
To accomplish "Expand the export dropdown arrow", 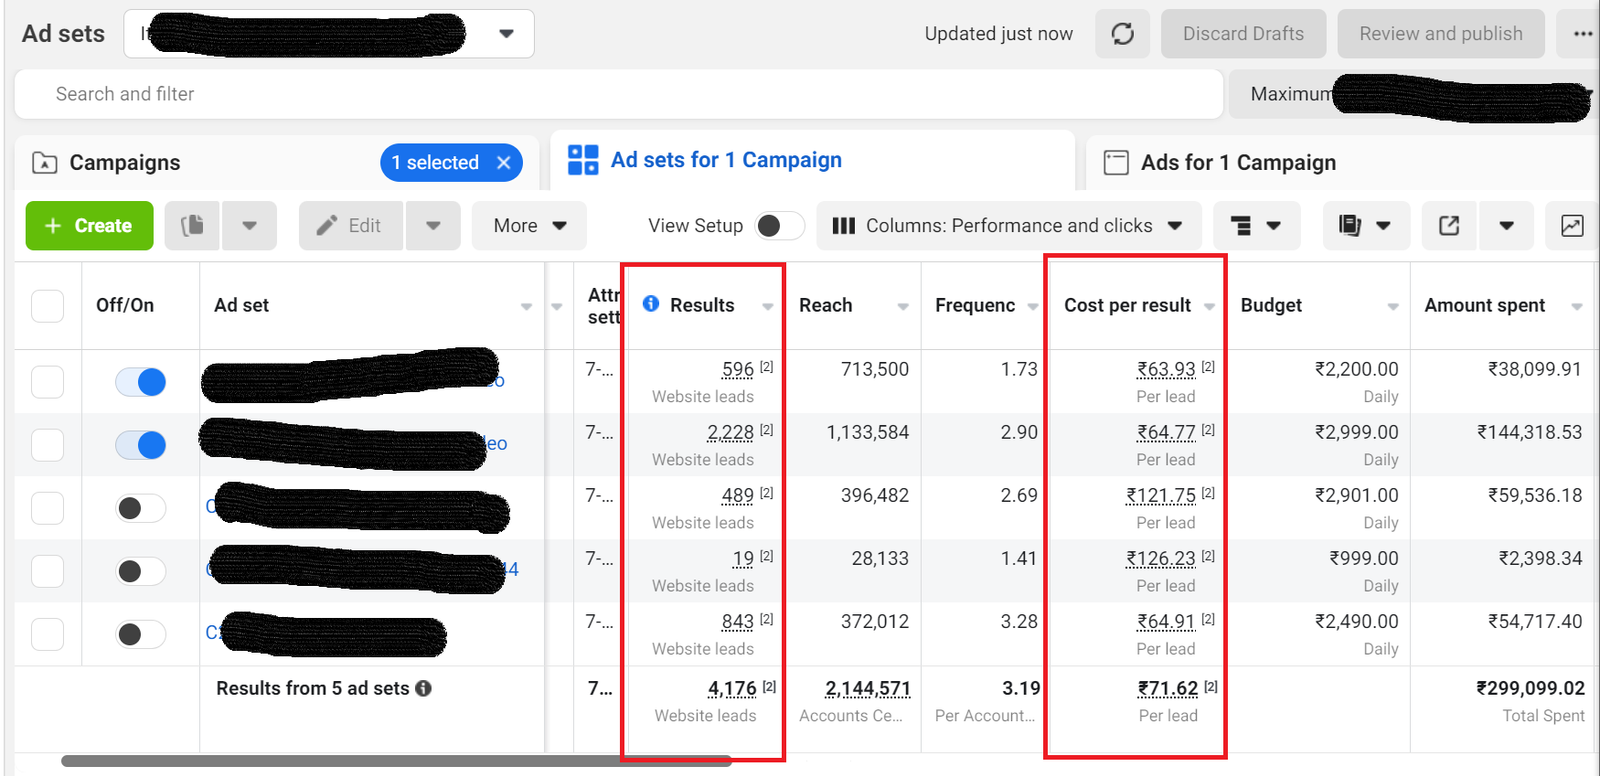I will pos(1506,226).
